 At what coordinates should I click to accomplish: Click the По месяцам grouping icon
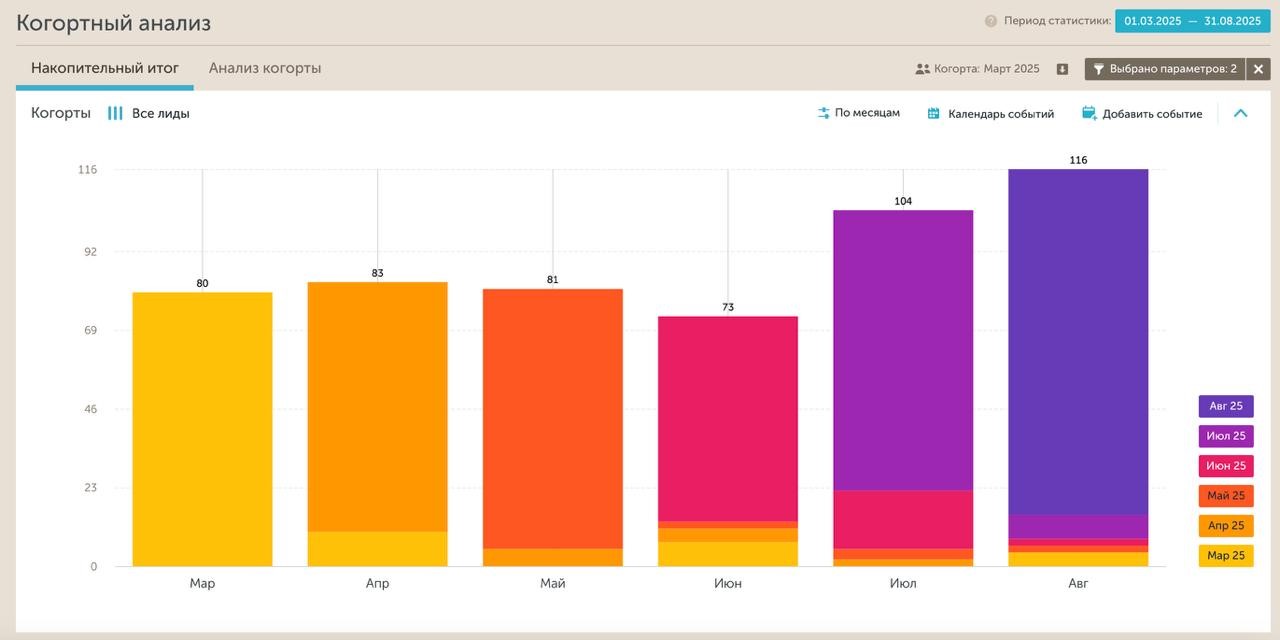(823, 114)
